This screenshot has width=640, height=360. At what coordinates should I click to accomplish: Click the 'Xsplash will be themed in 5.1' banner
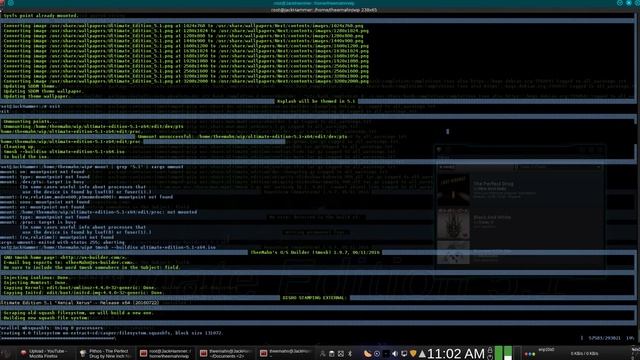pos(316,101)
